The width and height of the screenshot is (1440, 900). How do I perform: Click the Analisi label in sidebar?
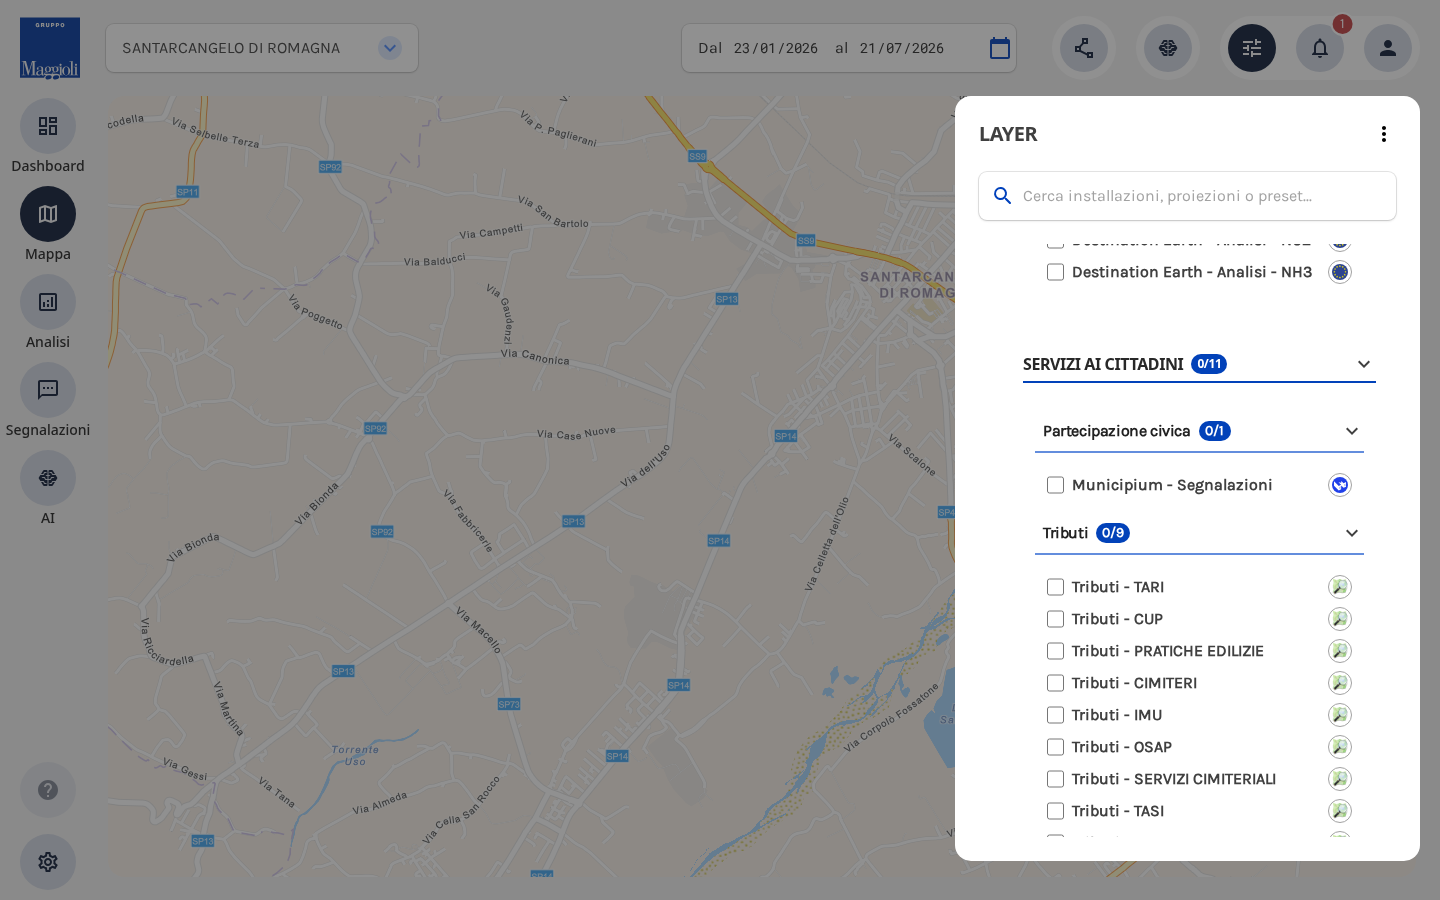(x=48, y=342)
